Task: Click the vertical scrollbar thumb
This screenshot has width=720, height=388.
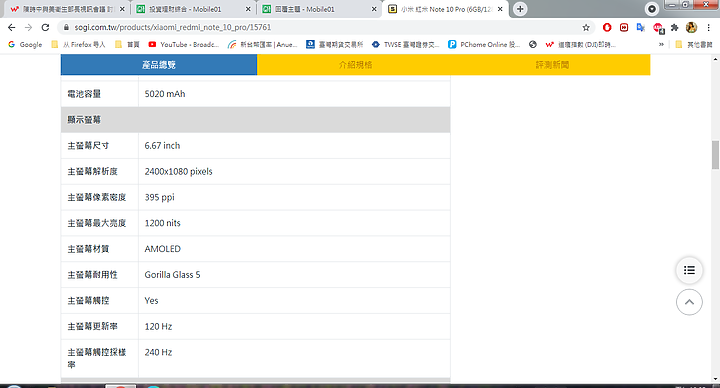Action: pos(715,155)
